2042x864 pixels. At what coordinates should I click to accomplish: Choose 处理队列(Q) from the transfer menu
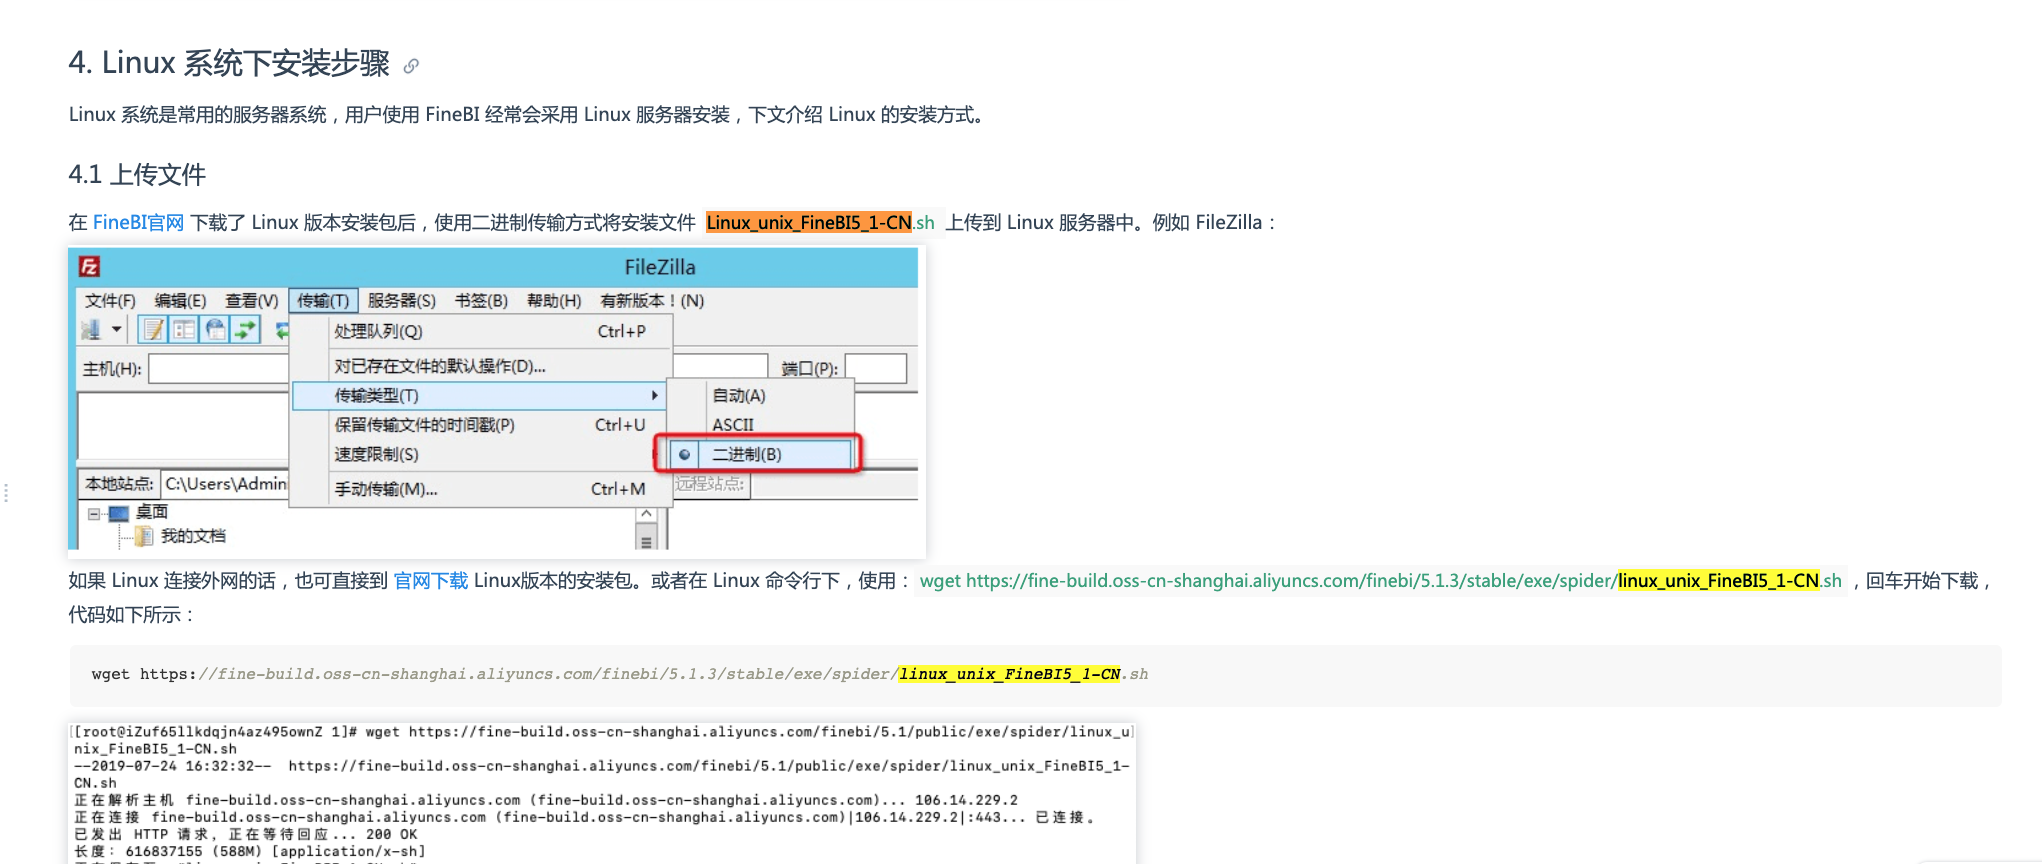click(x=481, y=331)
